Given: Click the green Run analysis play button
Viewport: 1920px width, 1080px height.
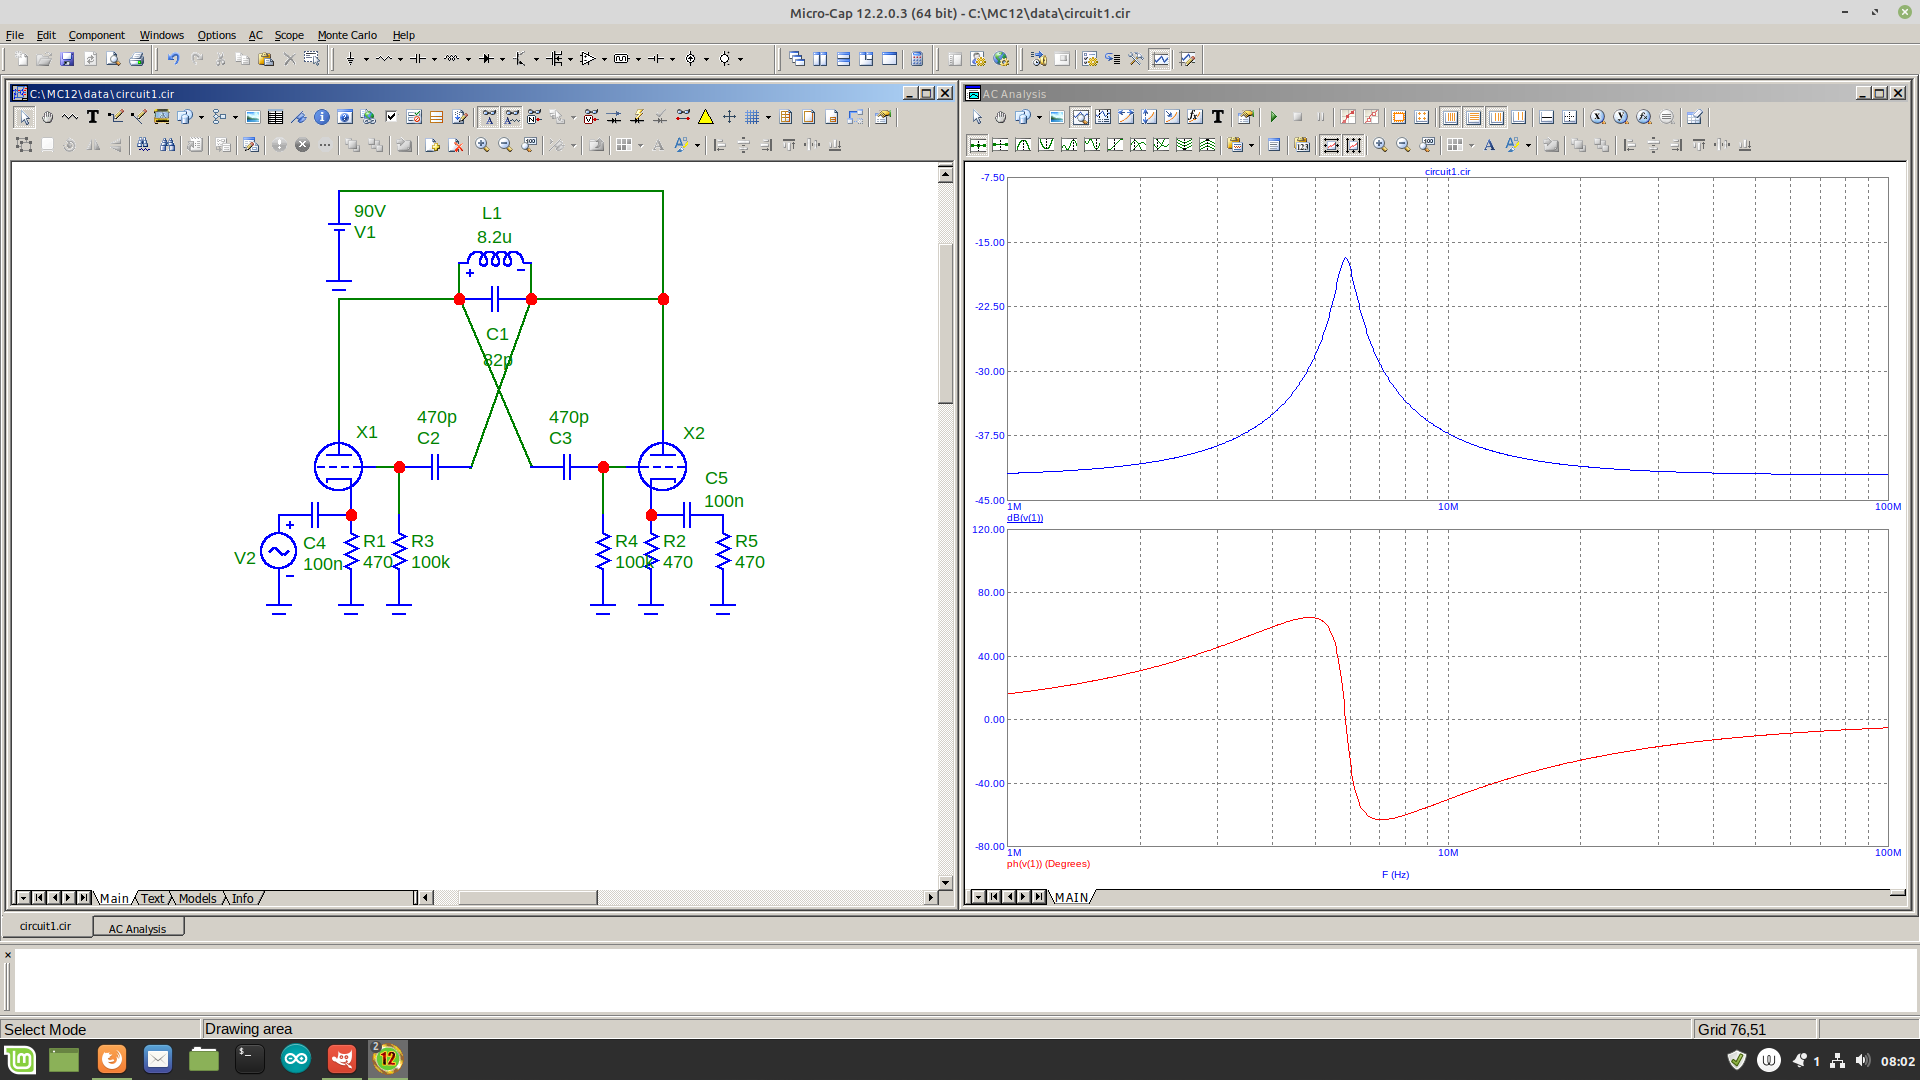Looking at the screenshot, I should pos(1274,117).
